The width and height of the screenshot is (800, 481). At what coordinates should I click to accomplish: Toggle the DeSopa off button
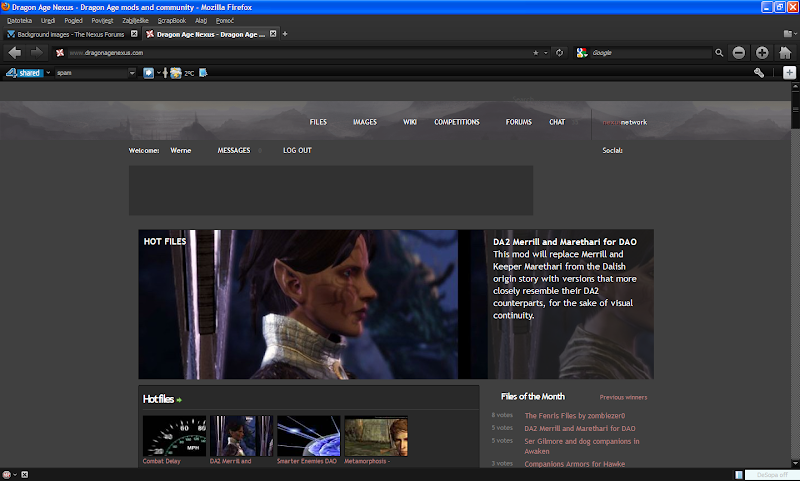click(771, 475)
